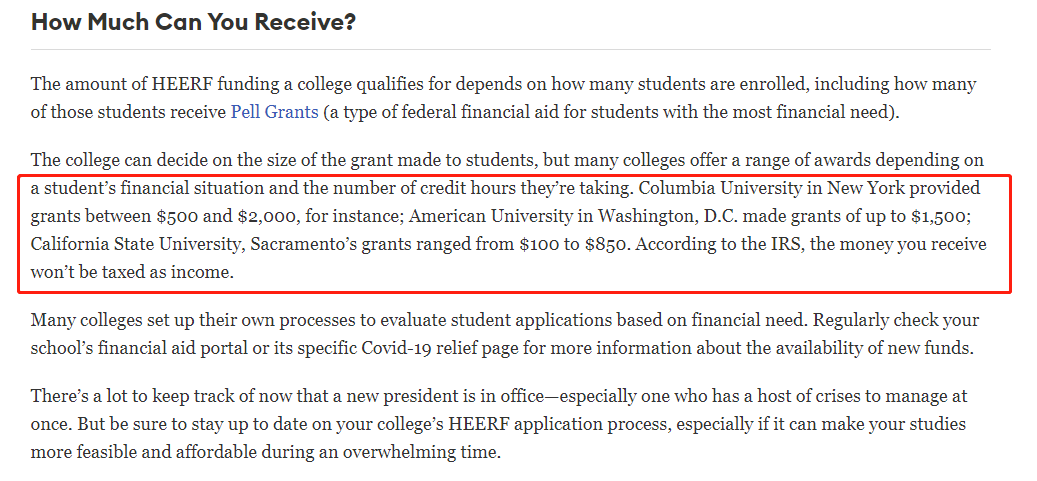Click the $850 figure

click(608, 245)
